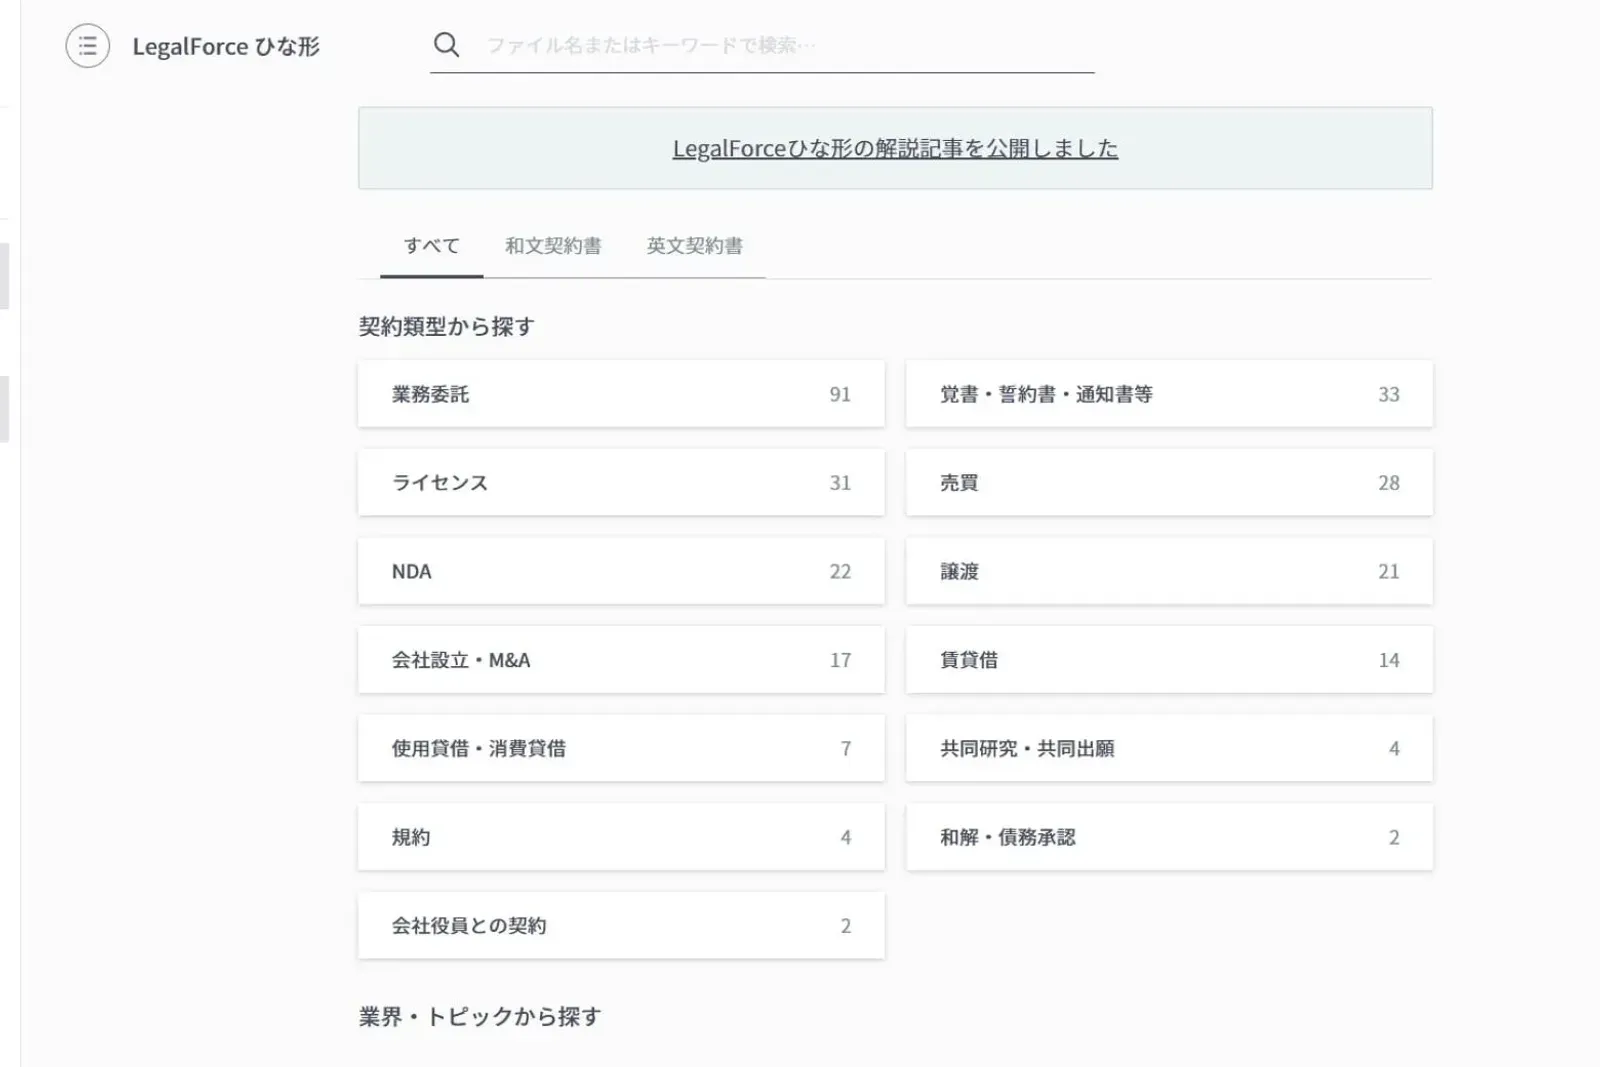This screenshot has height=1067, width=1600.
Task: Select the 共同研究・共同出願 category
Action: [1169, 748]
